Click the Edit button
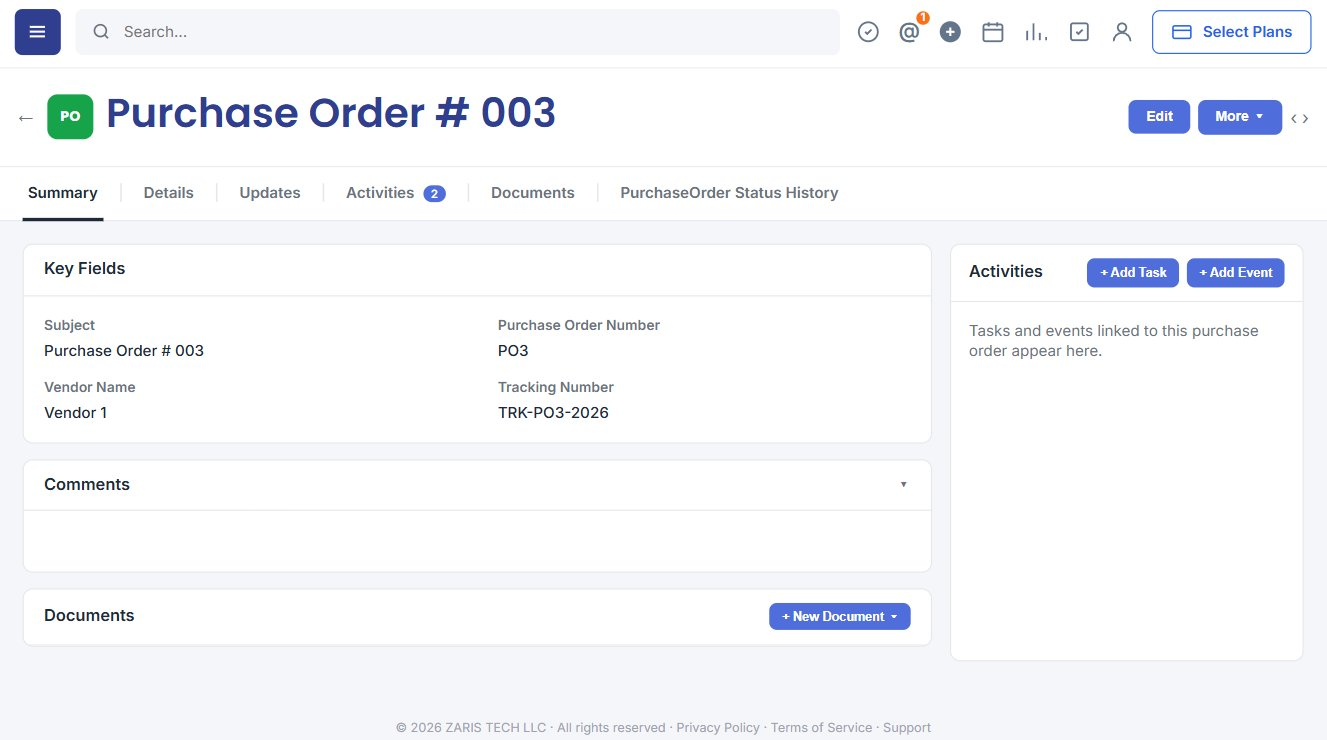 pos(1159,116)
